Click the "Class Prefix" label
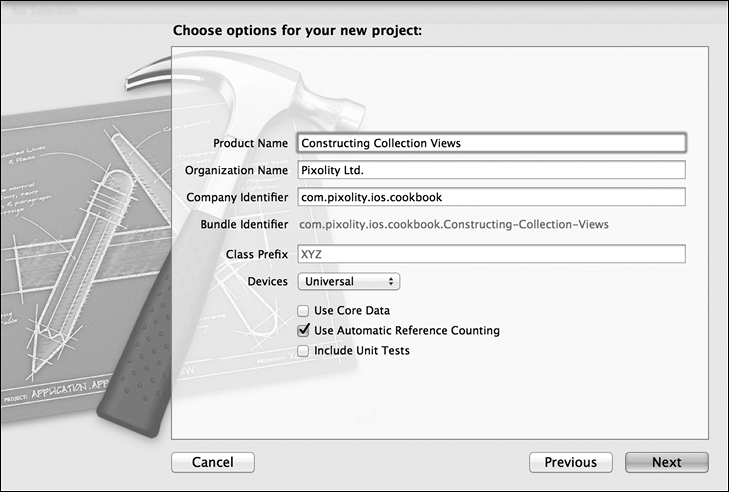This screenshot has height=493, width=730. 257,255
